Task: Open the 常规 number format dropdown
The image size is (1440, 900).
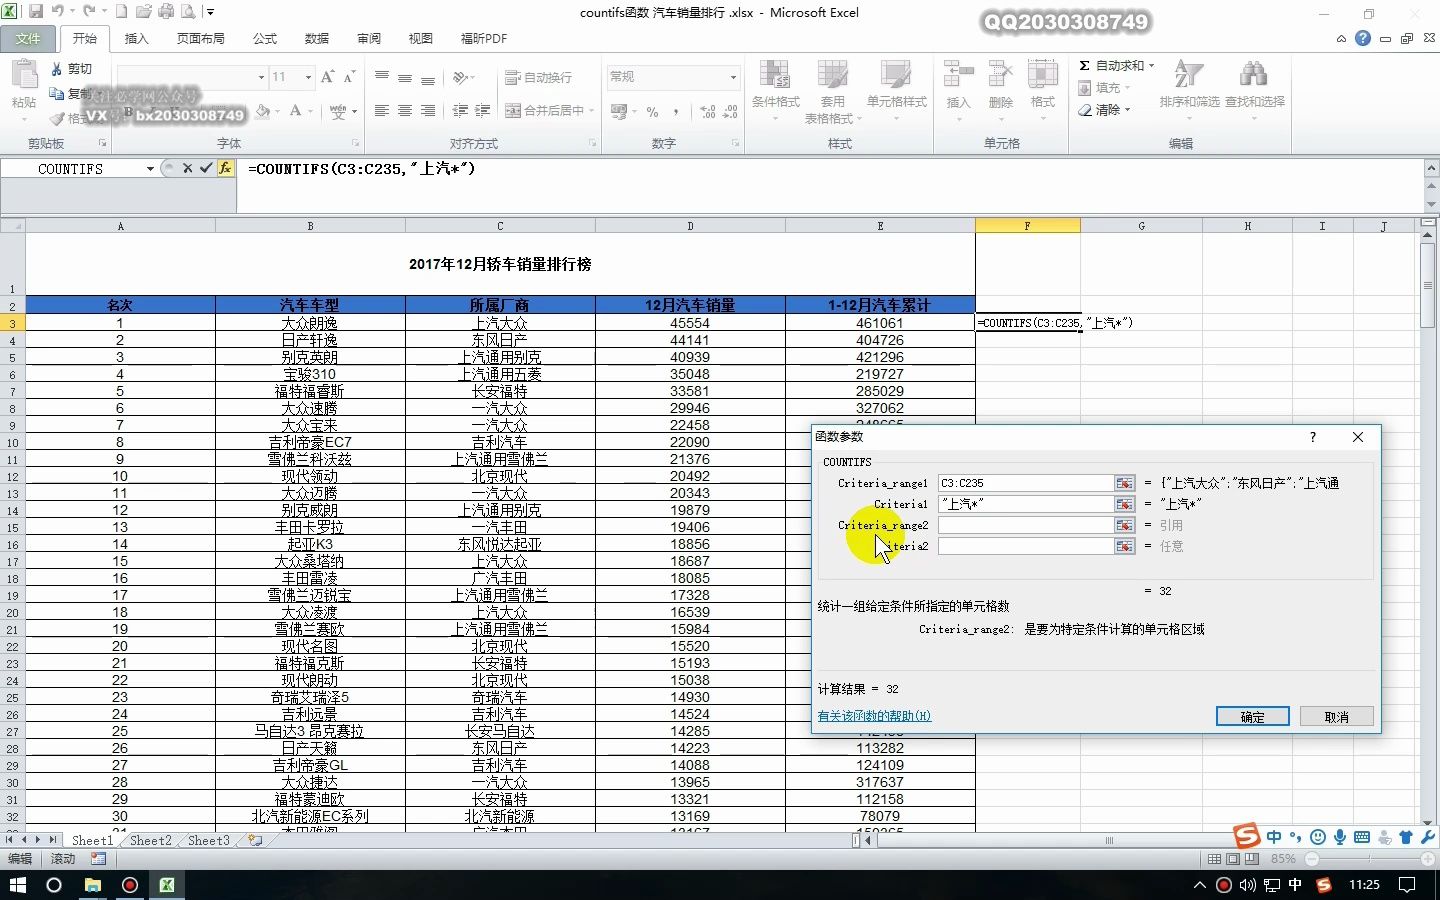Action: coord(732,77)
